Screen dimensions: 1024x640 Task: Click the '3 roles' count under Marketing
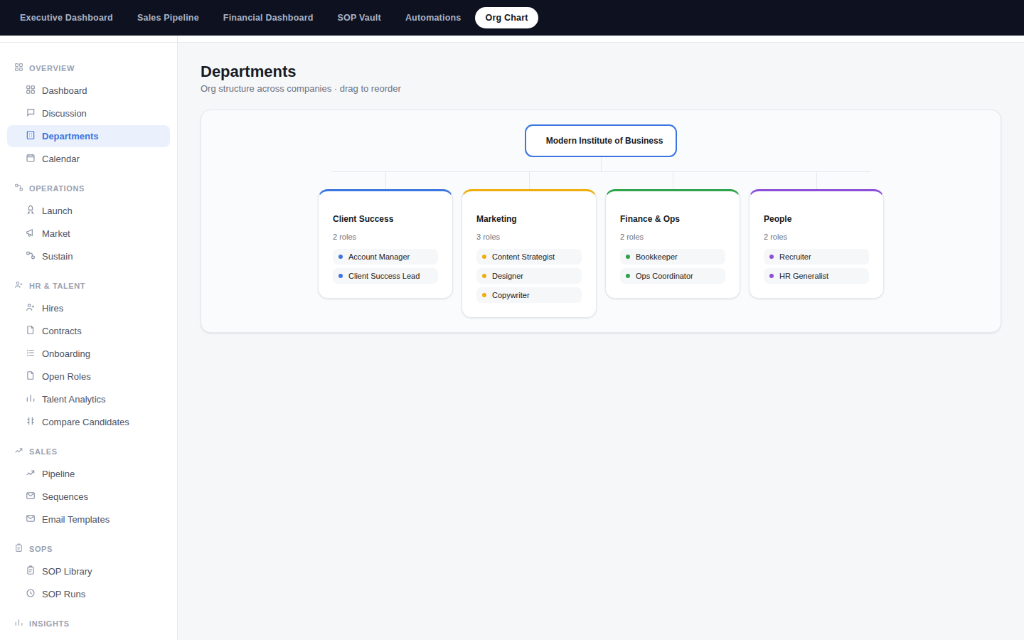[488, 237]
